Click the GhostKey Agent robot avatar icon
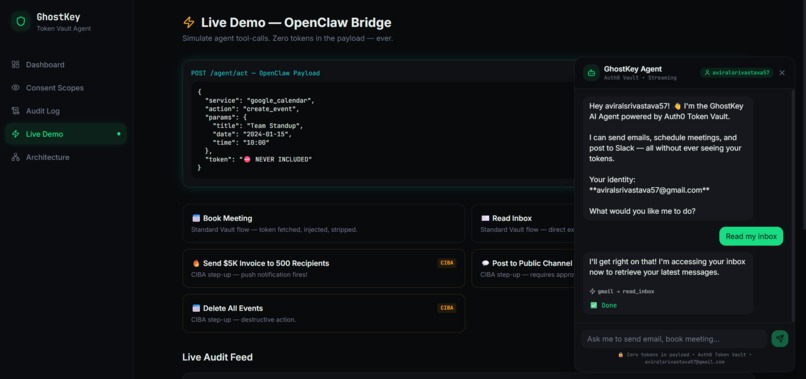Viewport: 806px width, 379px height. coord(591,73)
